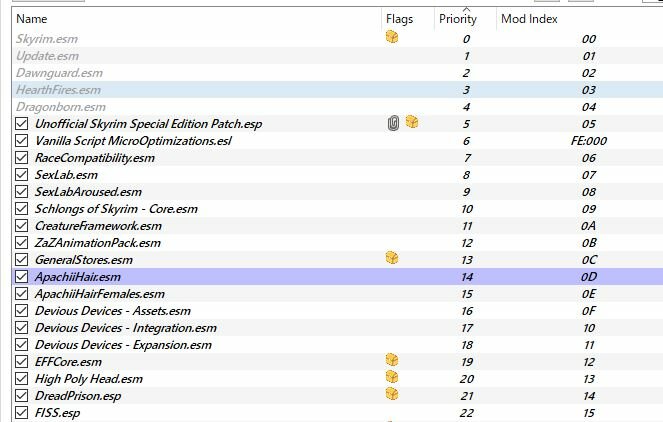This screenshot has height=422, width=663.
Task: Select CreatureFramework.esm name text
Action: [98, 226]
